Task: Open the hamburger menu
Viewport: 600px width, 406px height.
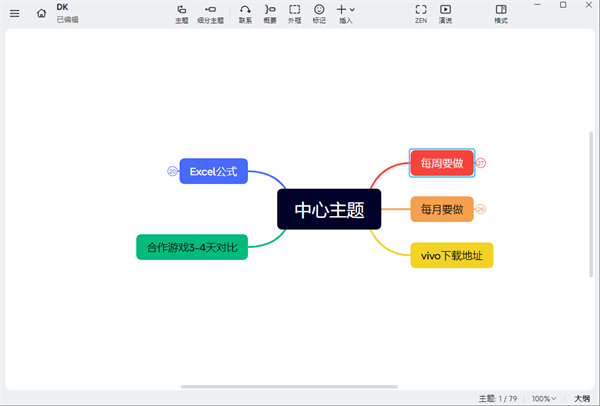Action: 14,13
